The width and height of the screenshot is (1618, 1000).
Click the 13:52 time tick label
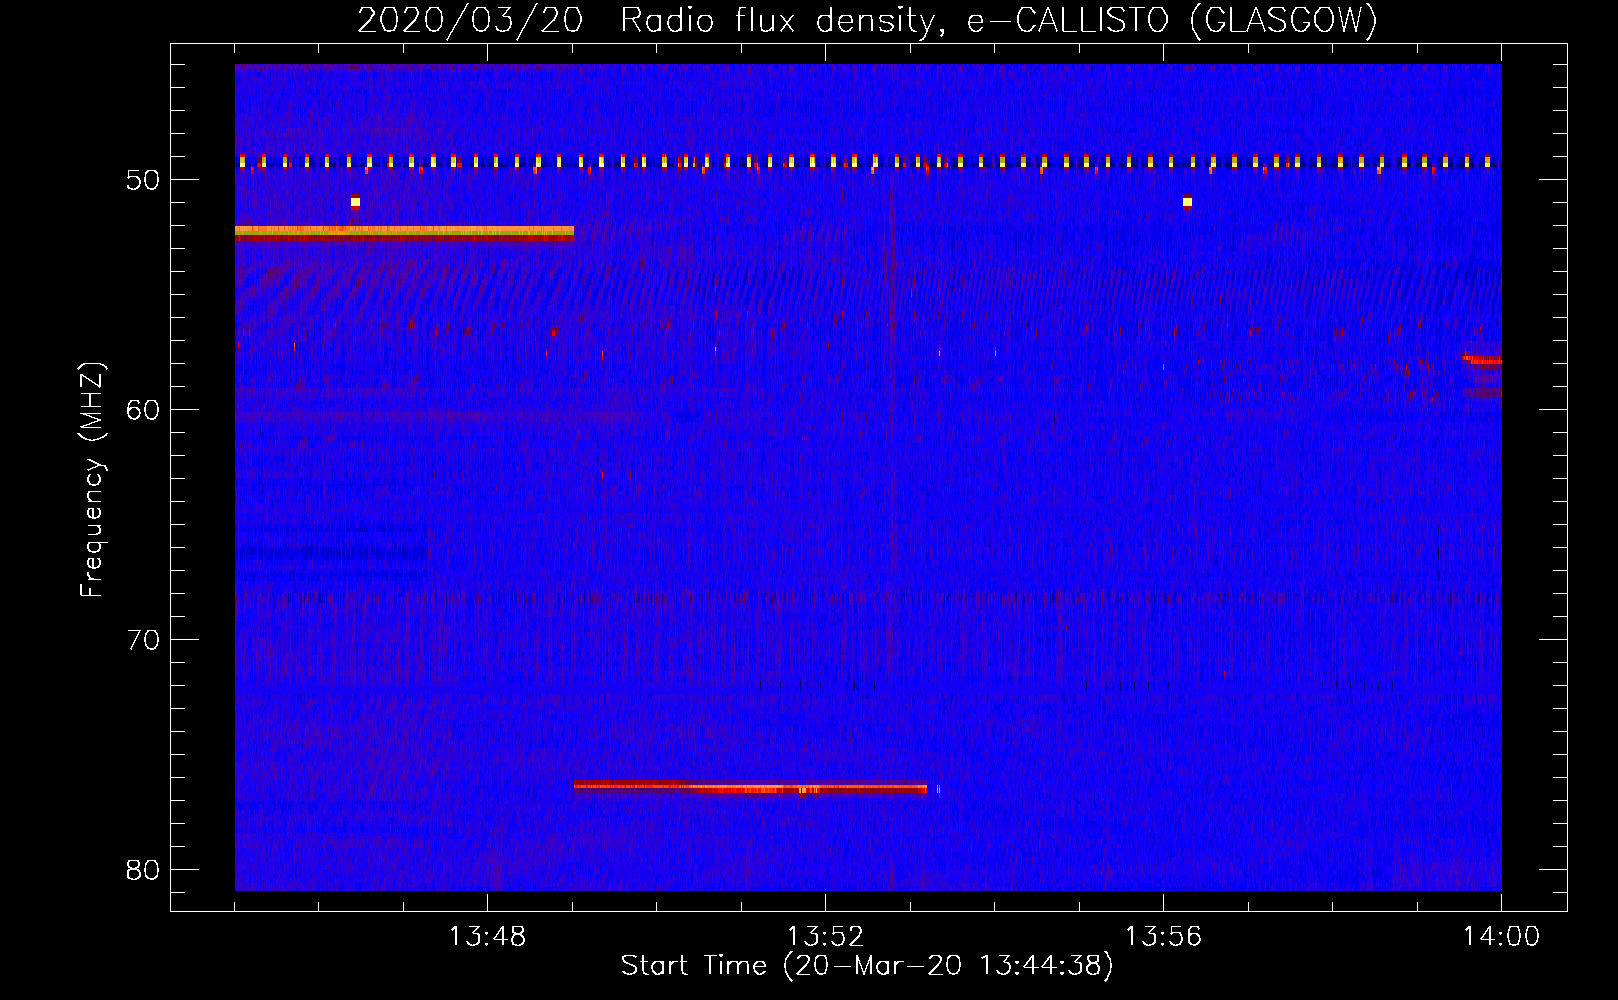click(x=825, y=937)
